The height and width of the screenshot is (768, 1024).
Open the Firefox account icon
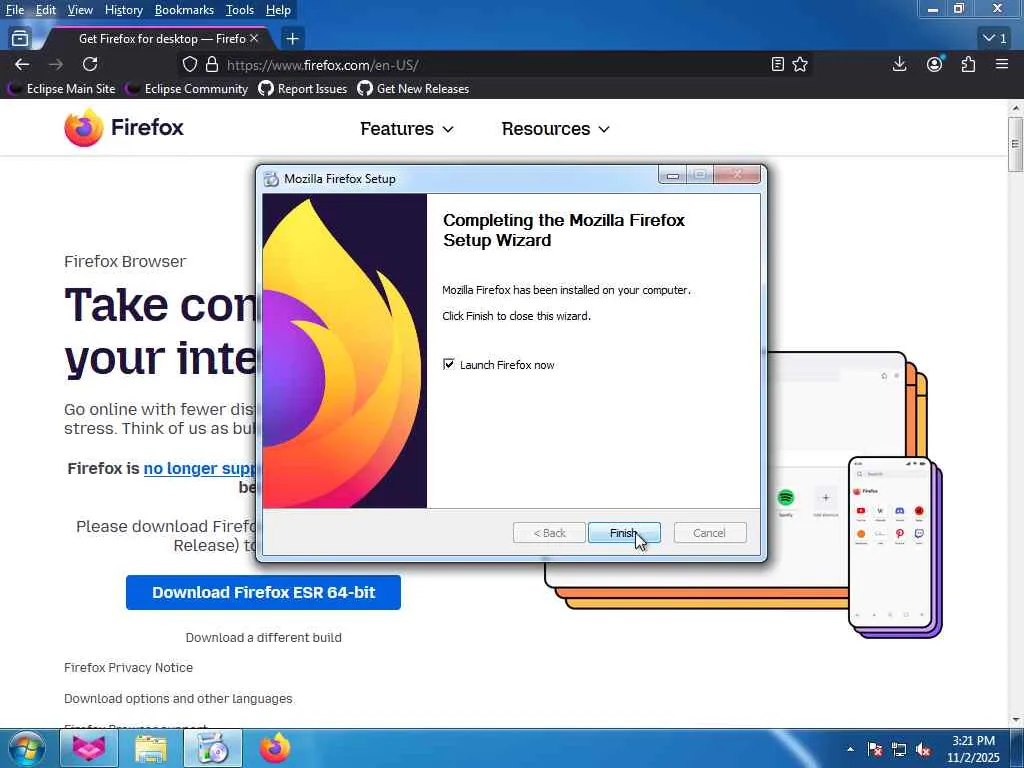[x=935, y=64]
